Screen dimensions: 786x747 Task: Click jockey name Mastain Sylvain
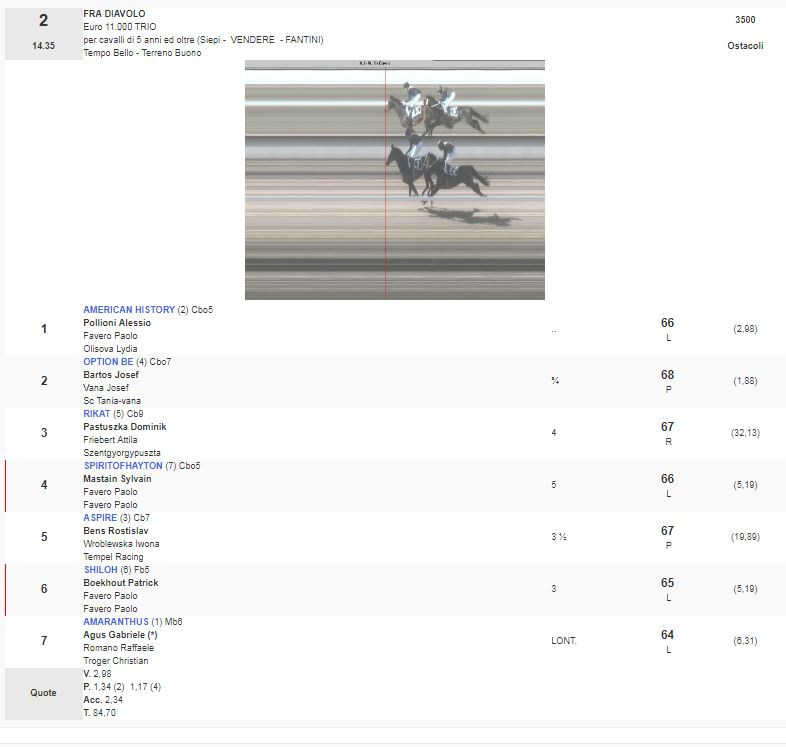coord(117,479)
